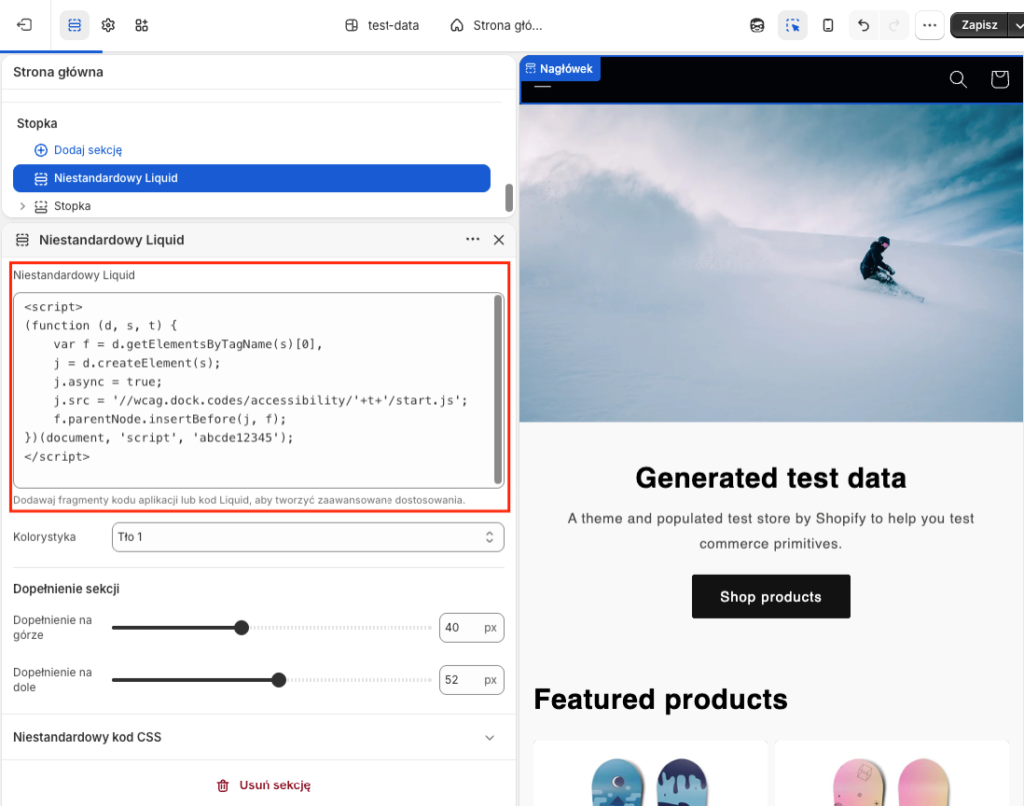Click Usuń sekcję delete button
Image resolution: width=1024 pixels, height=806 pixels.
pyautogui.click(x=264, y=785)
